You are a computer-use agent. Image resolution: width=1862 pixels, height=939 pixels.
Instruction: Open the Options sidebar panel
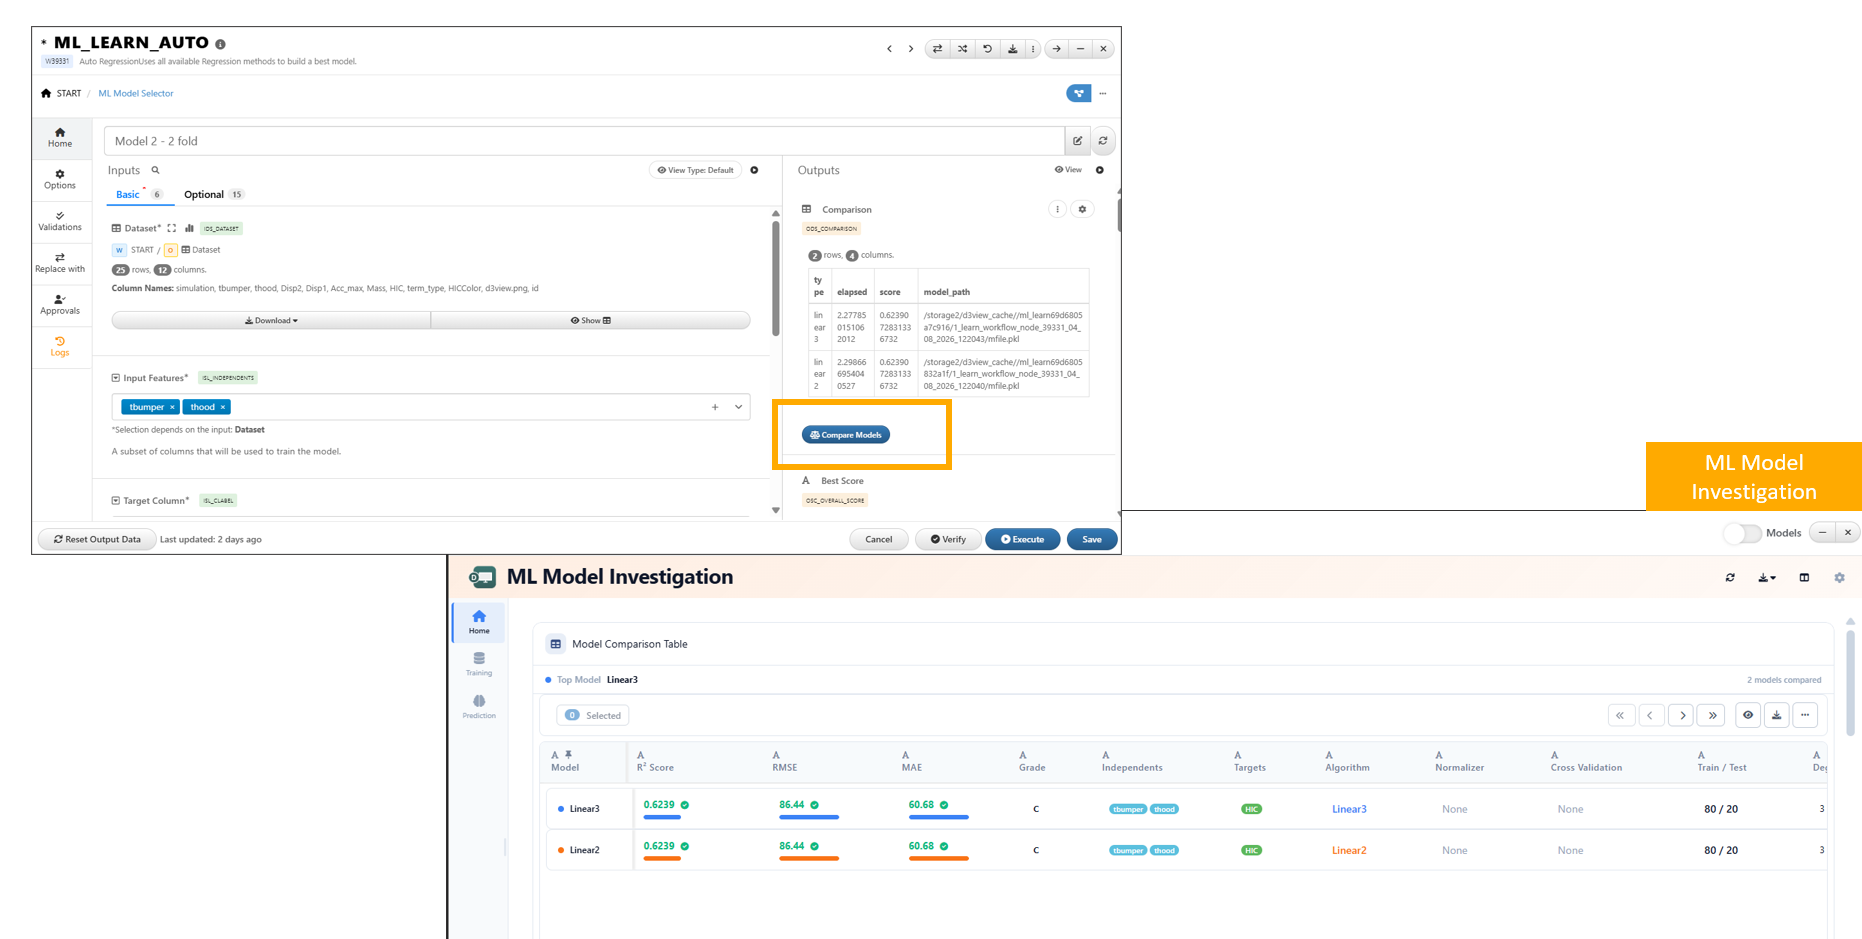click(x=60, y=179)
